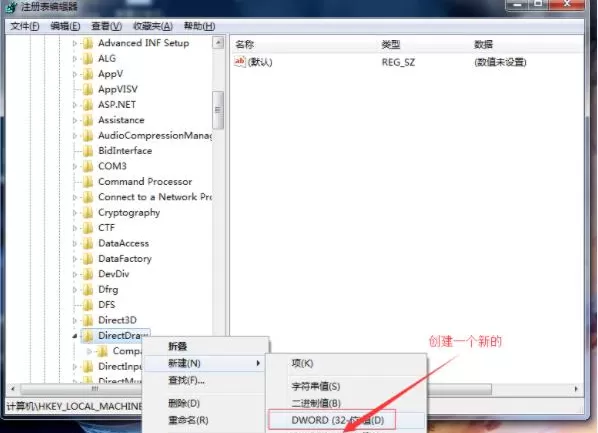Click the 类型 column header

click(x=391, y=45)
